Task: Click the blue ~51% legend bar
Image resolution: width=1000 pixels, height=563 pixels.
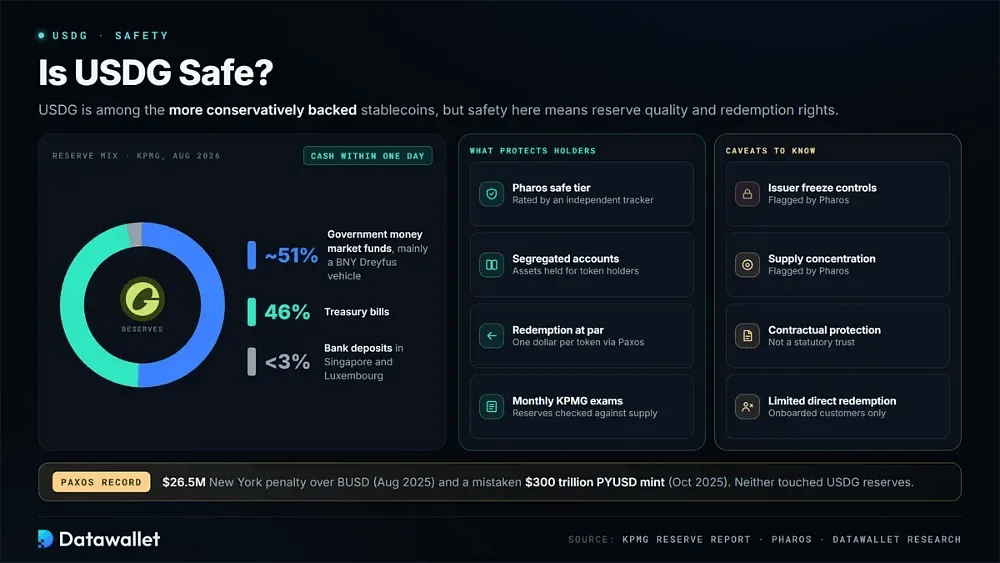Action: tap(251, 255)
